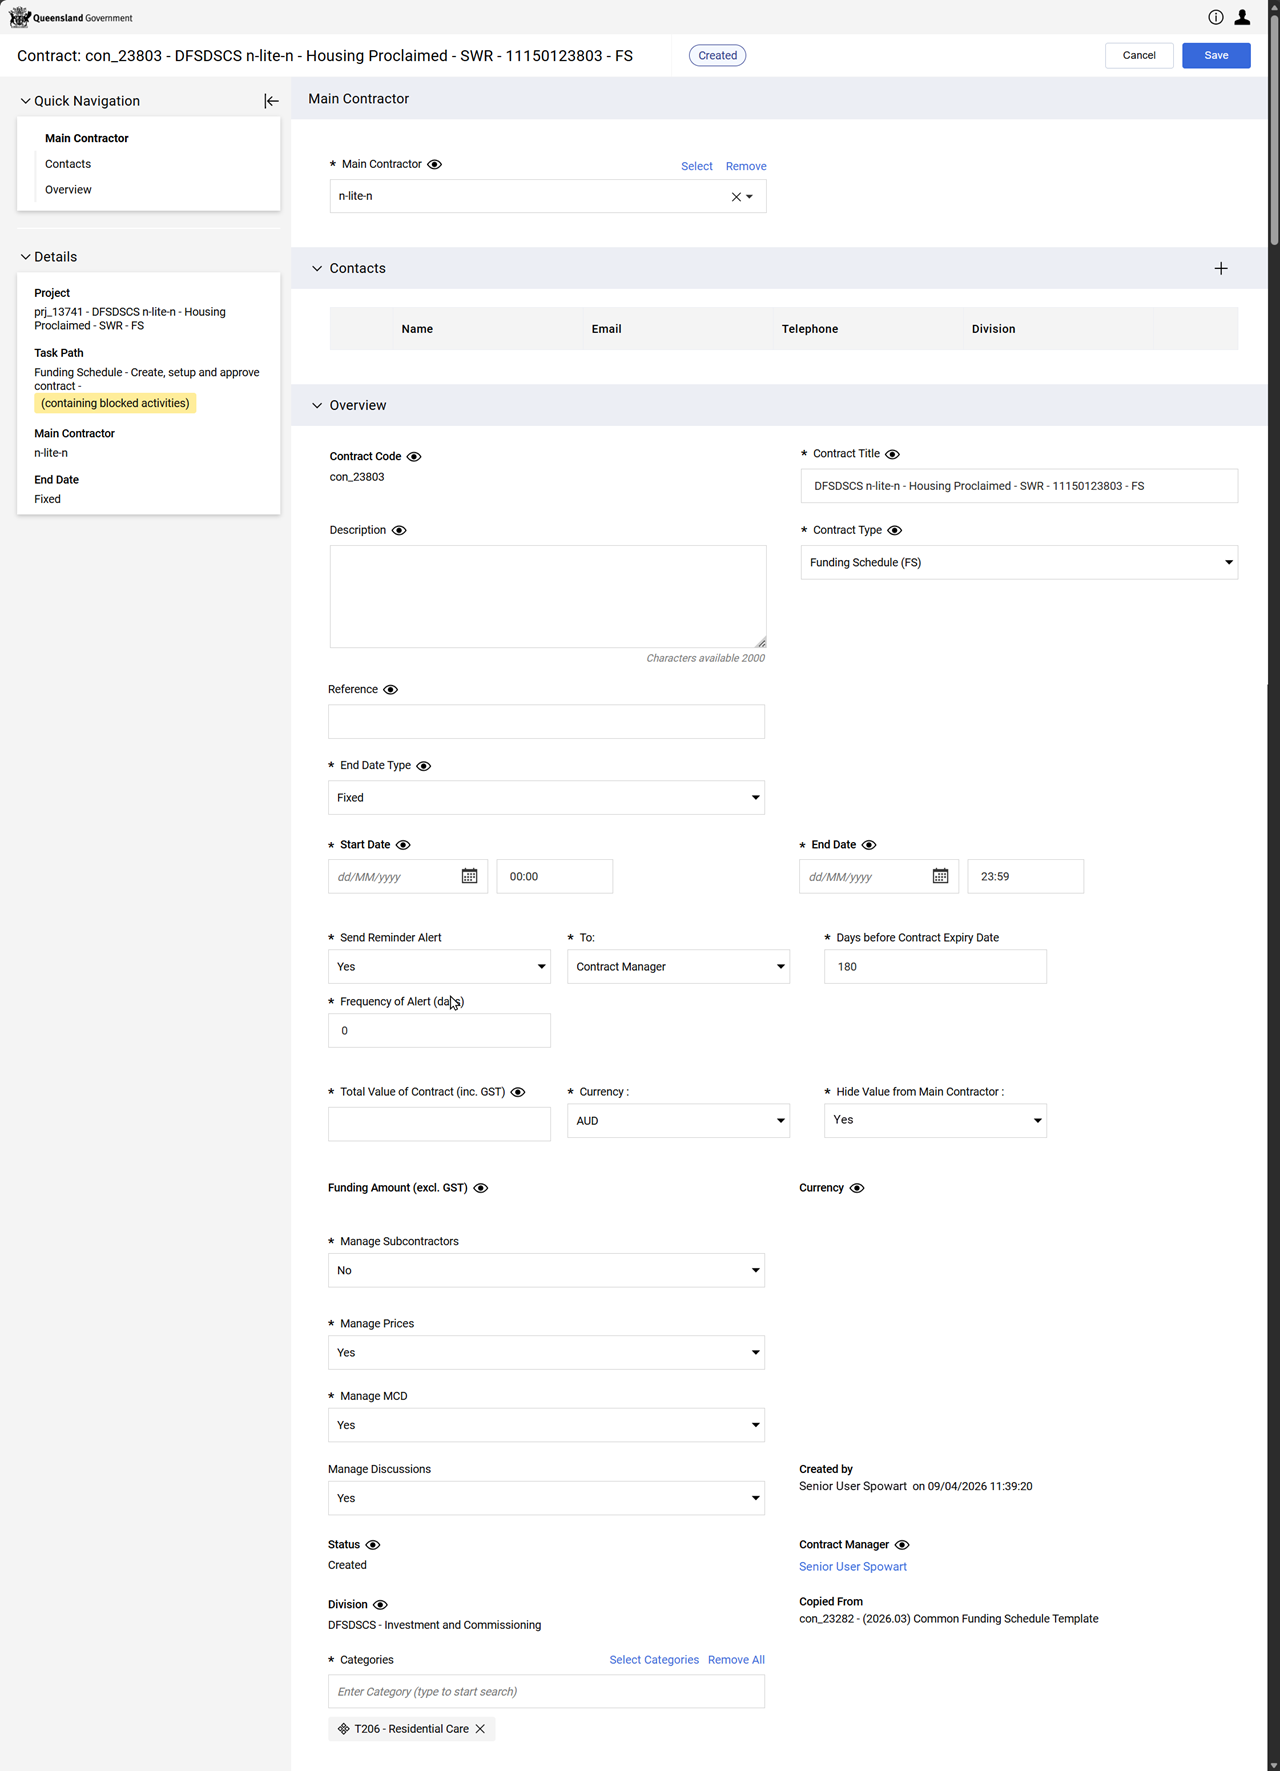Open the End Date calendar picker
The height and width of the screenshot is (1771, 1280).
pos(940,876)
